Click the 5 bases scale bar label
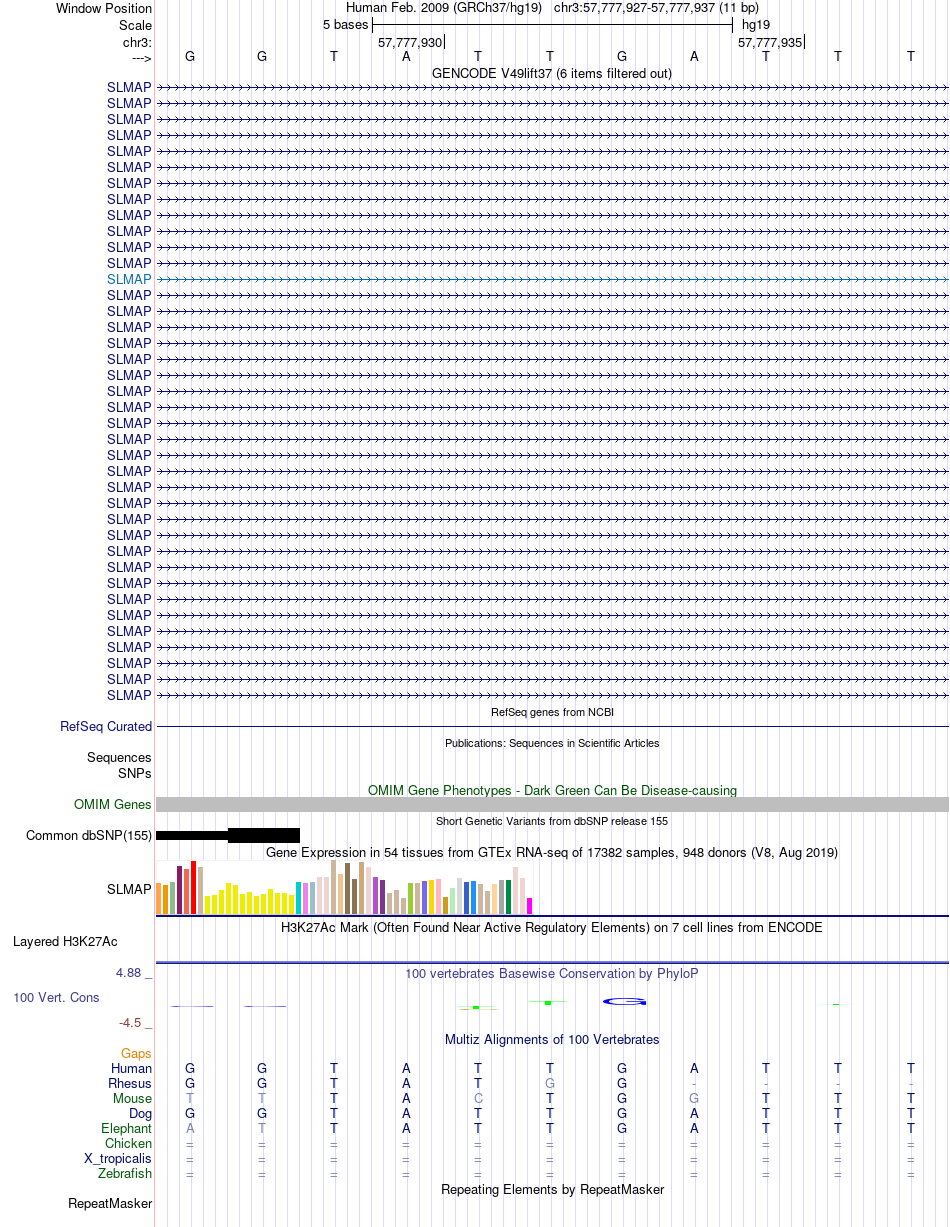This screenshot has width=950, height=1227. [x=345, y=25]
